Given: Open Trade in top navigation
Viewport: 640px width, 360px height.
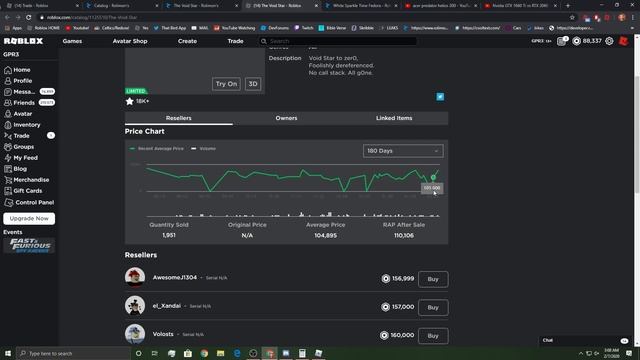Looking at the screenshot, I should (236, 41).
